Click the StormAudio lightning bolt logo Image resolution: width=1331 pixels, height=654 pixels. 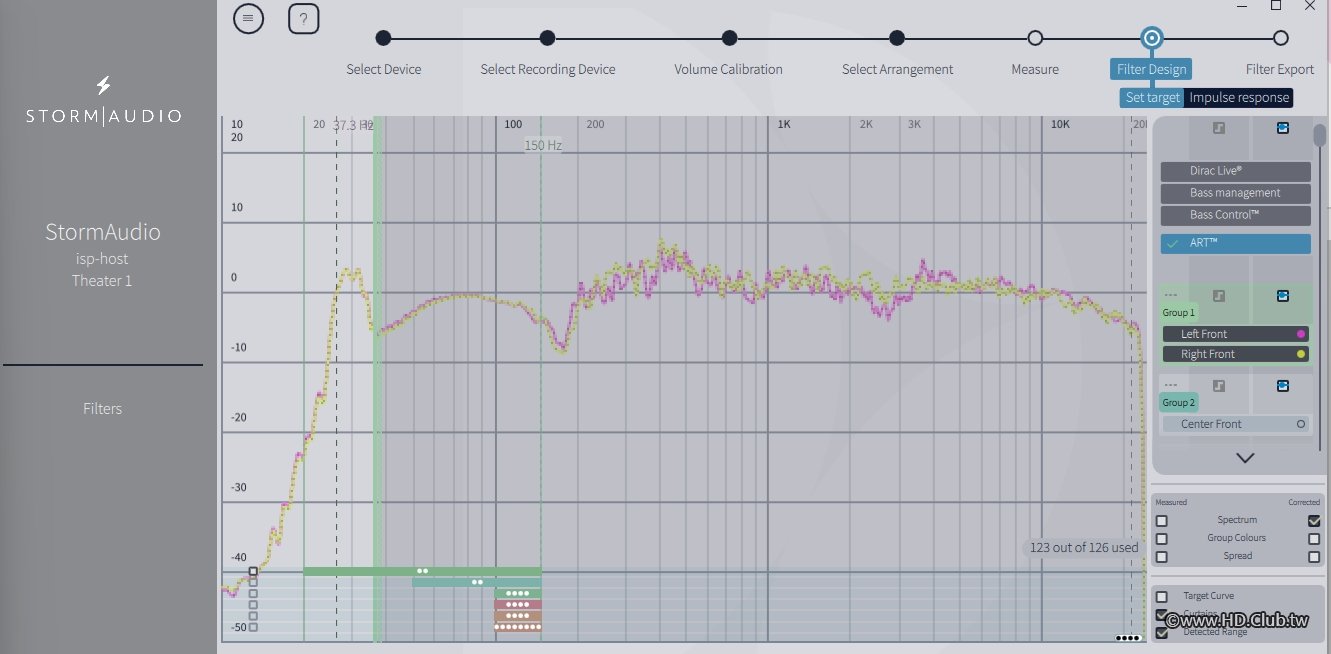click(x=103, y=86)
